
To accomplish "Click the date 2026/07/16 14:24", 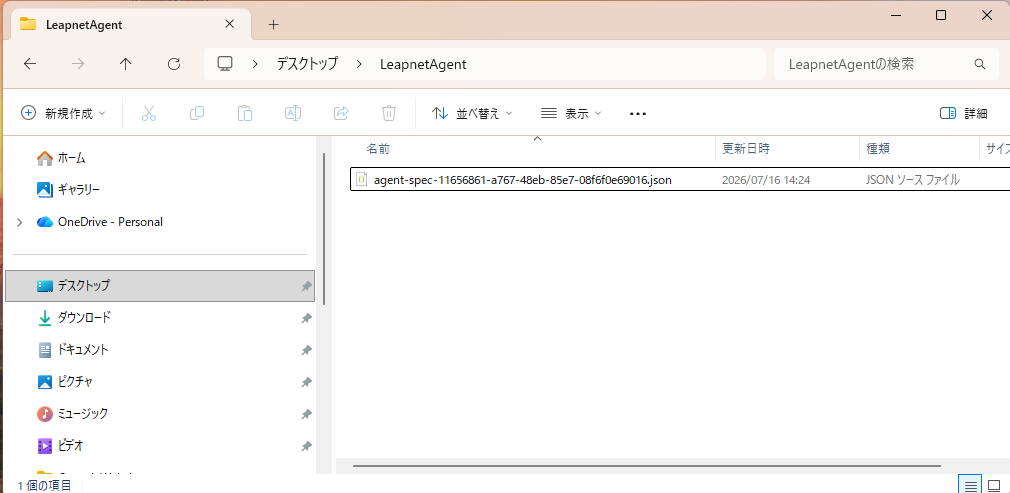I will 766,180.
